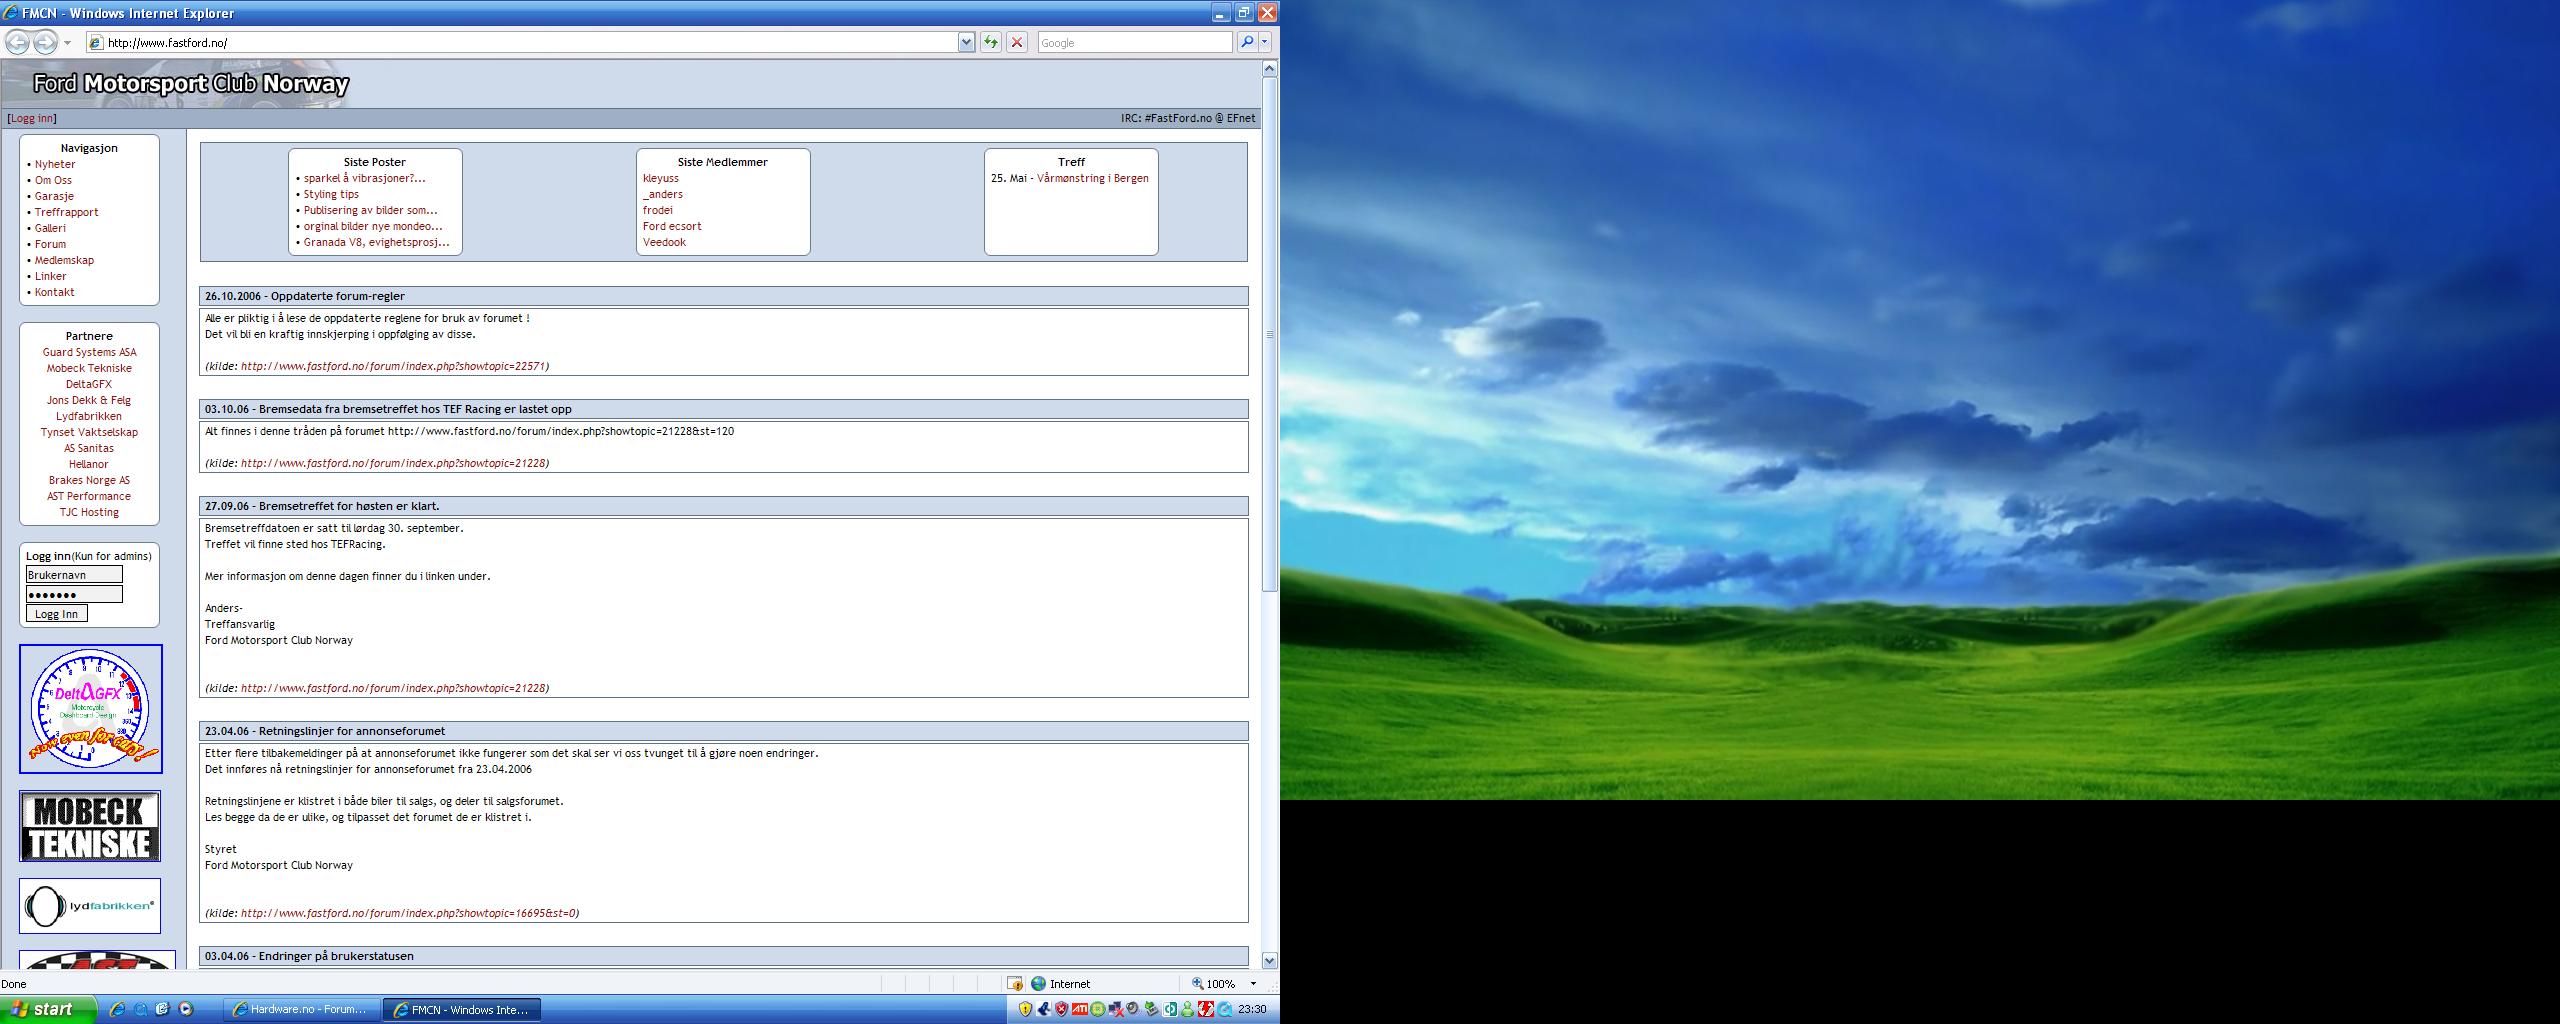Image resolution: width=2560 pixels, height=1024 pixels.
Task: Click third Quick Launch icon with arrow
Action: click(163, 1009)
